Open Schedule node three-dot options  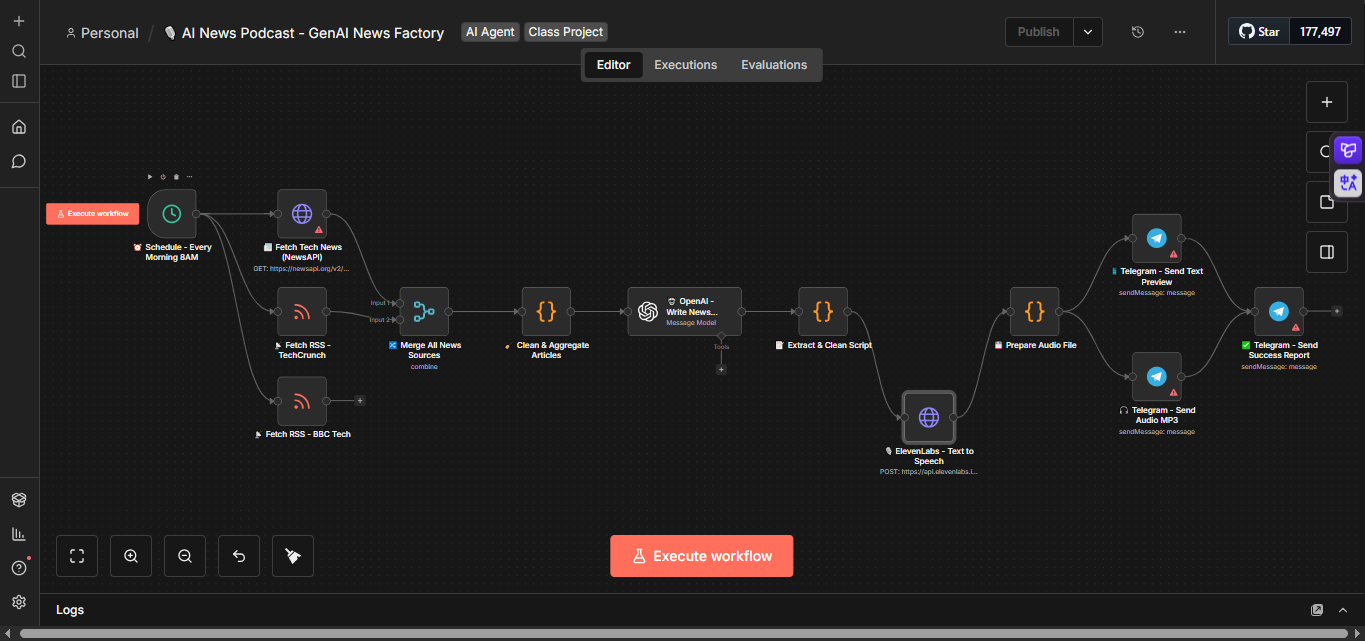click(189, 177)
